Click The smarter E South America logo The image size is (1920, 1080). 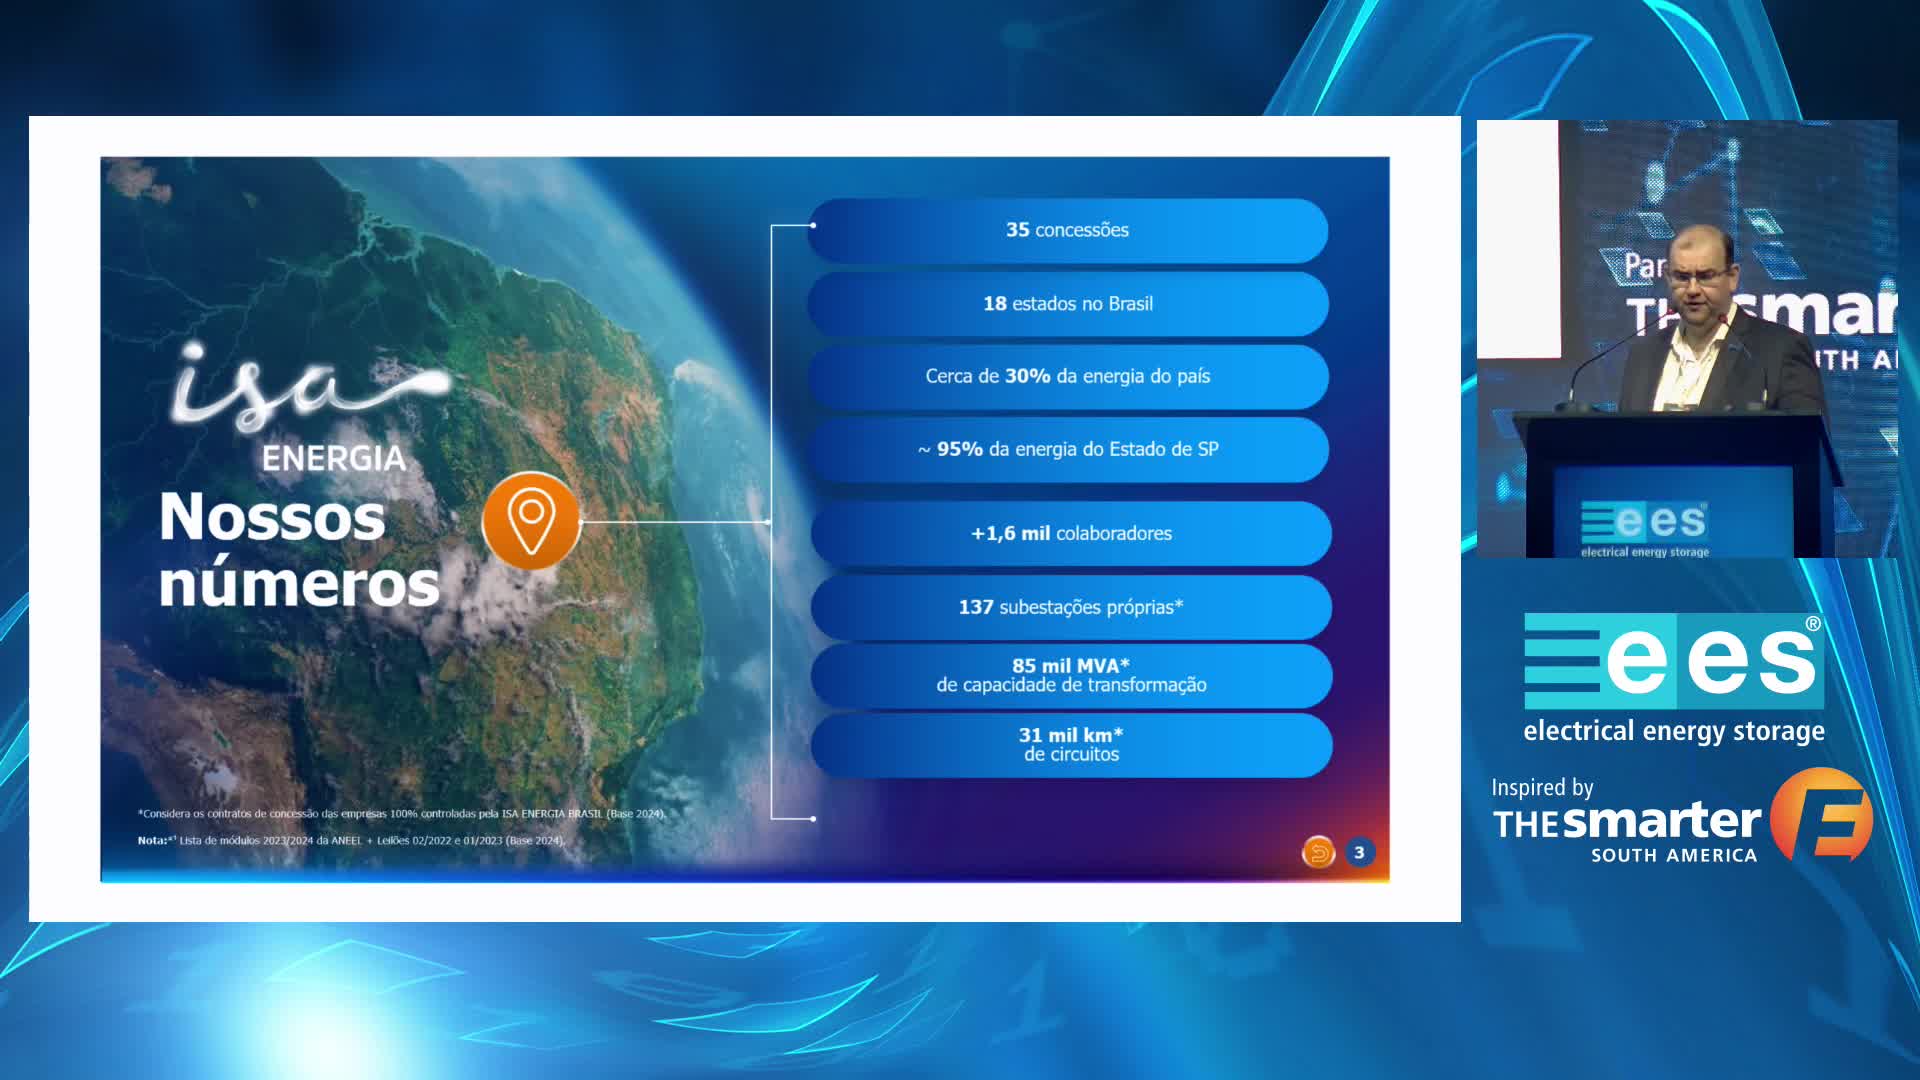1682,817
